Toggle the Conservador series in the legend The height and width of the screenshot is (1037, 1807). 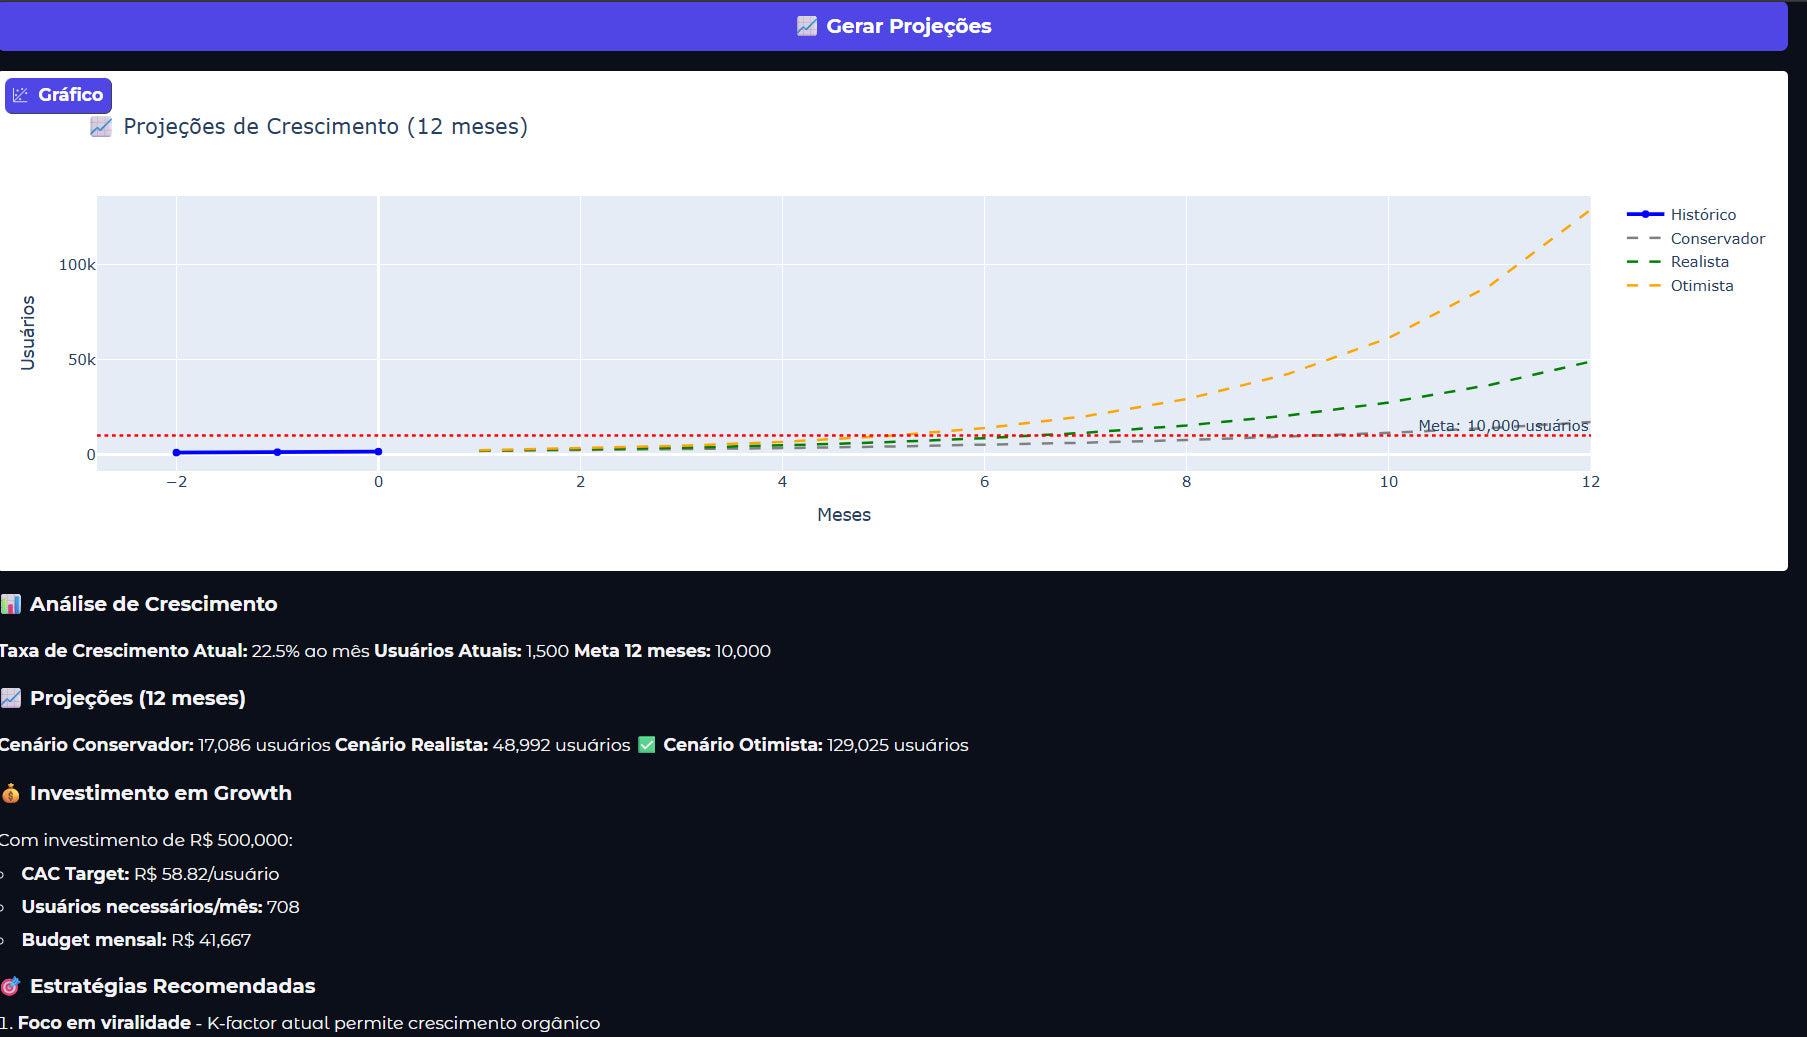(x=1716, y=238)
